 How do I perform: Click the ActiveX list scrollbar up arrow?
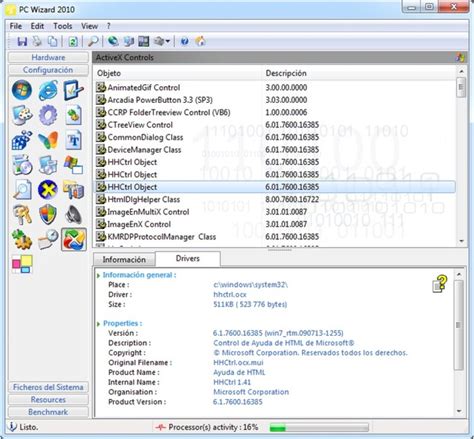tap(461, 71)
